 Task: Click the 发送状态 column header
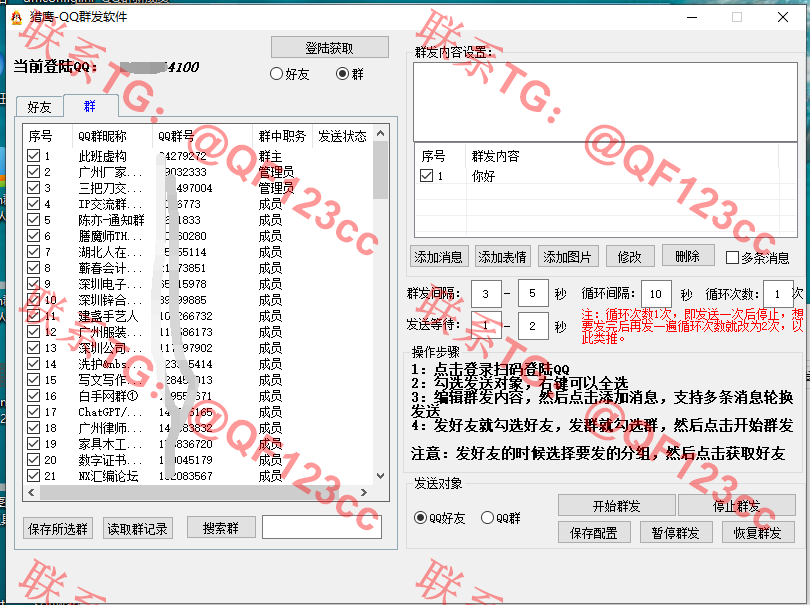(x=342, y=136)
